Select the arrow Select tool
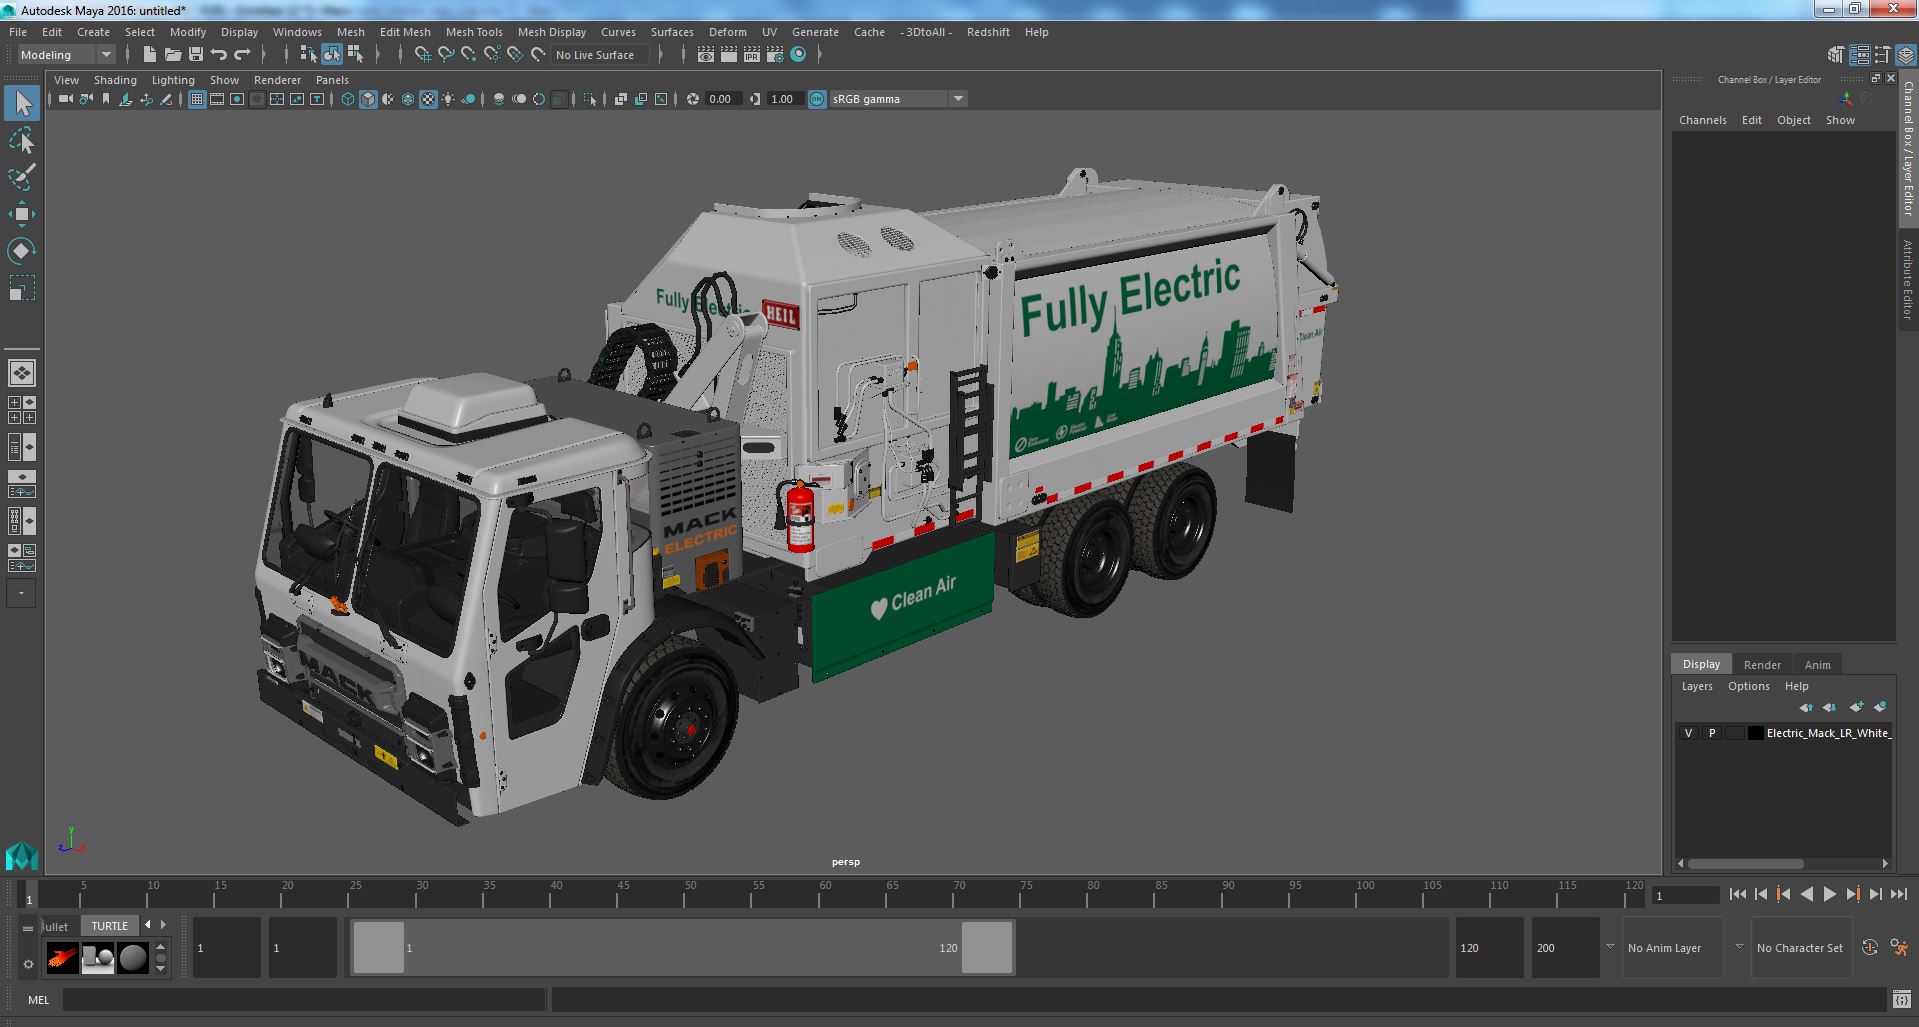This screenshot has width=1919, height=1027. point(22,103)
